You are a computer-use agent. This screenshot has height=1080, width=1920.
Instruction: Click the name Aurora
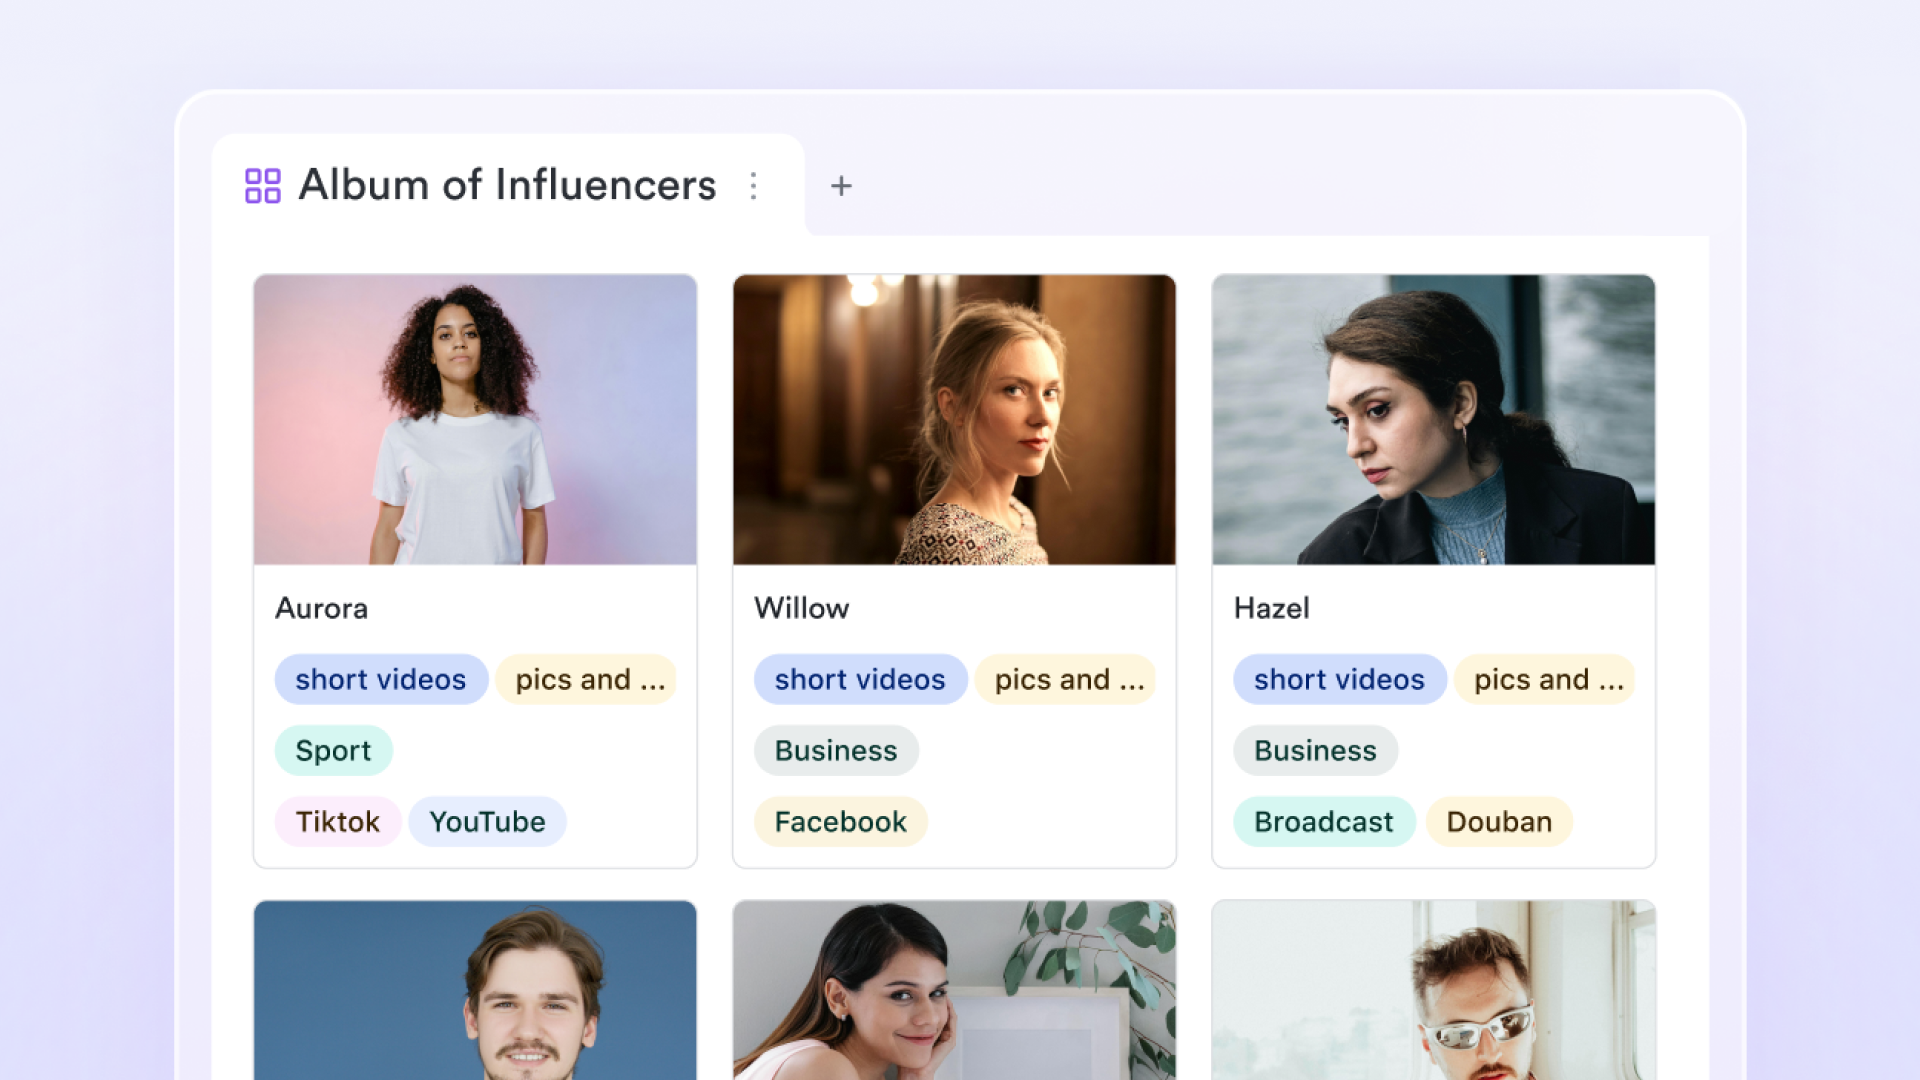pyautogui.click(x=322, y=608)
